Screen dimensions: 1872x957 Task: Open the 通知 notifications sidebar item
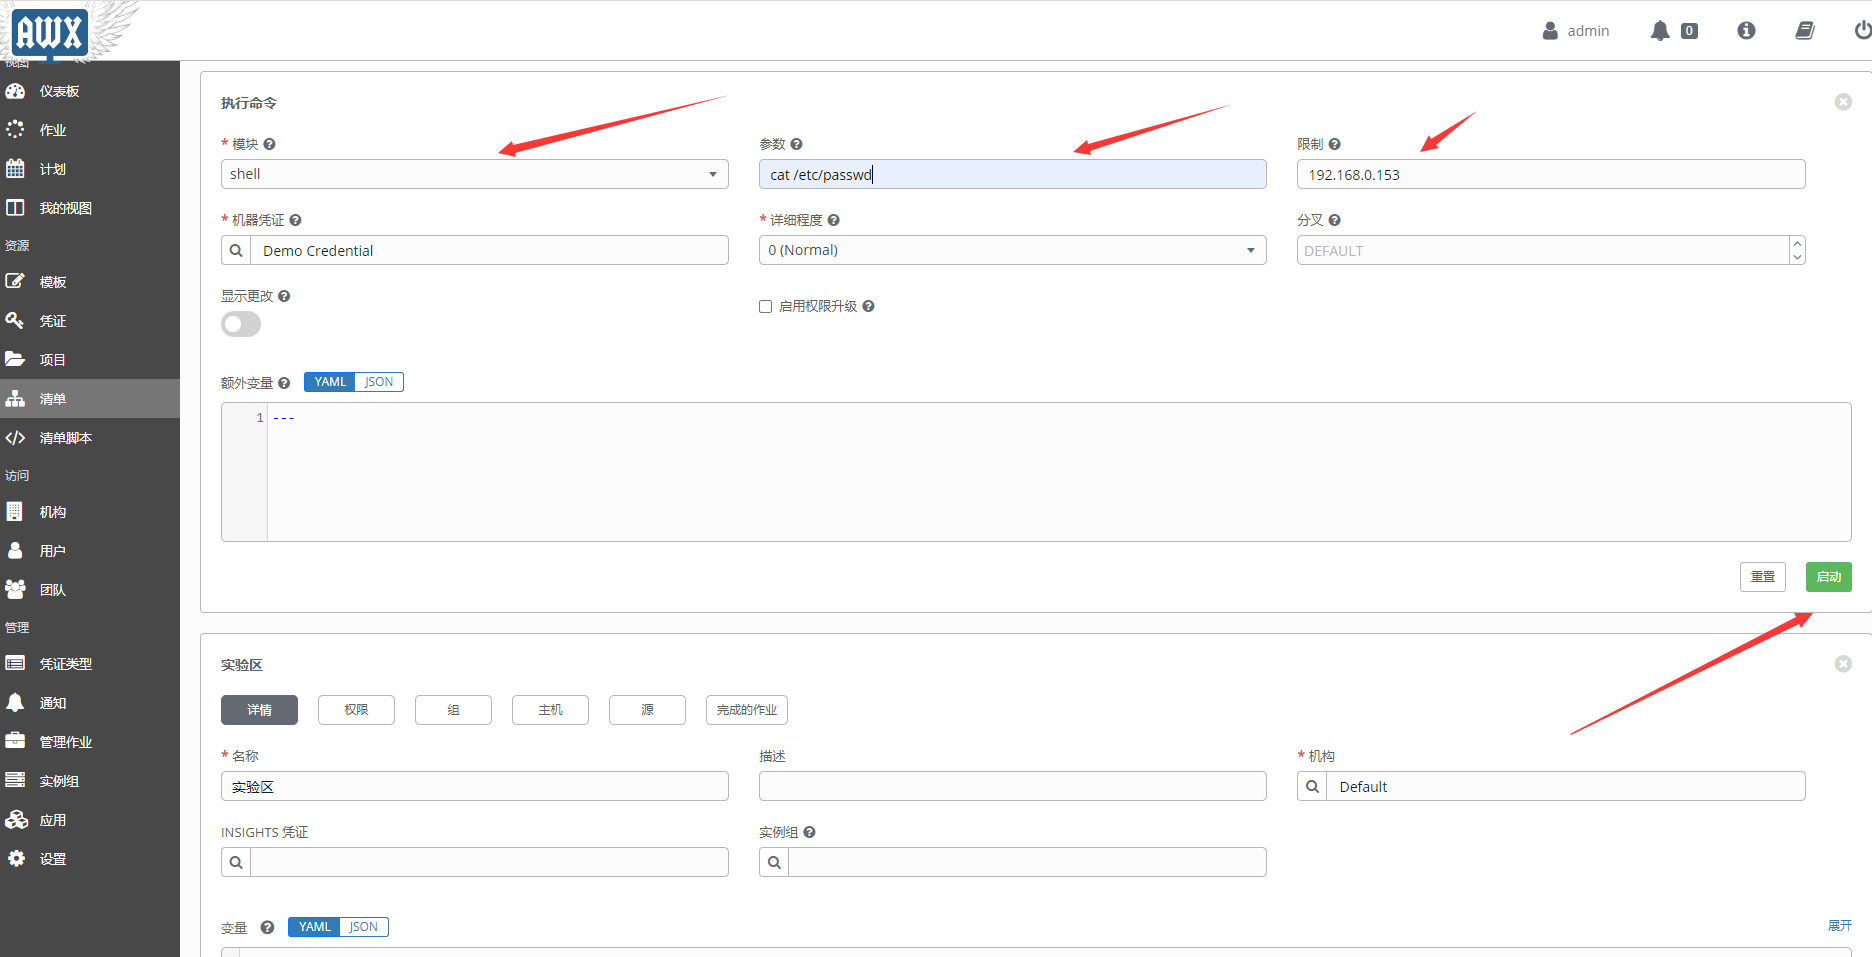click(52, 703)
